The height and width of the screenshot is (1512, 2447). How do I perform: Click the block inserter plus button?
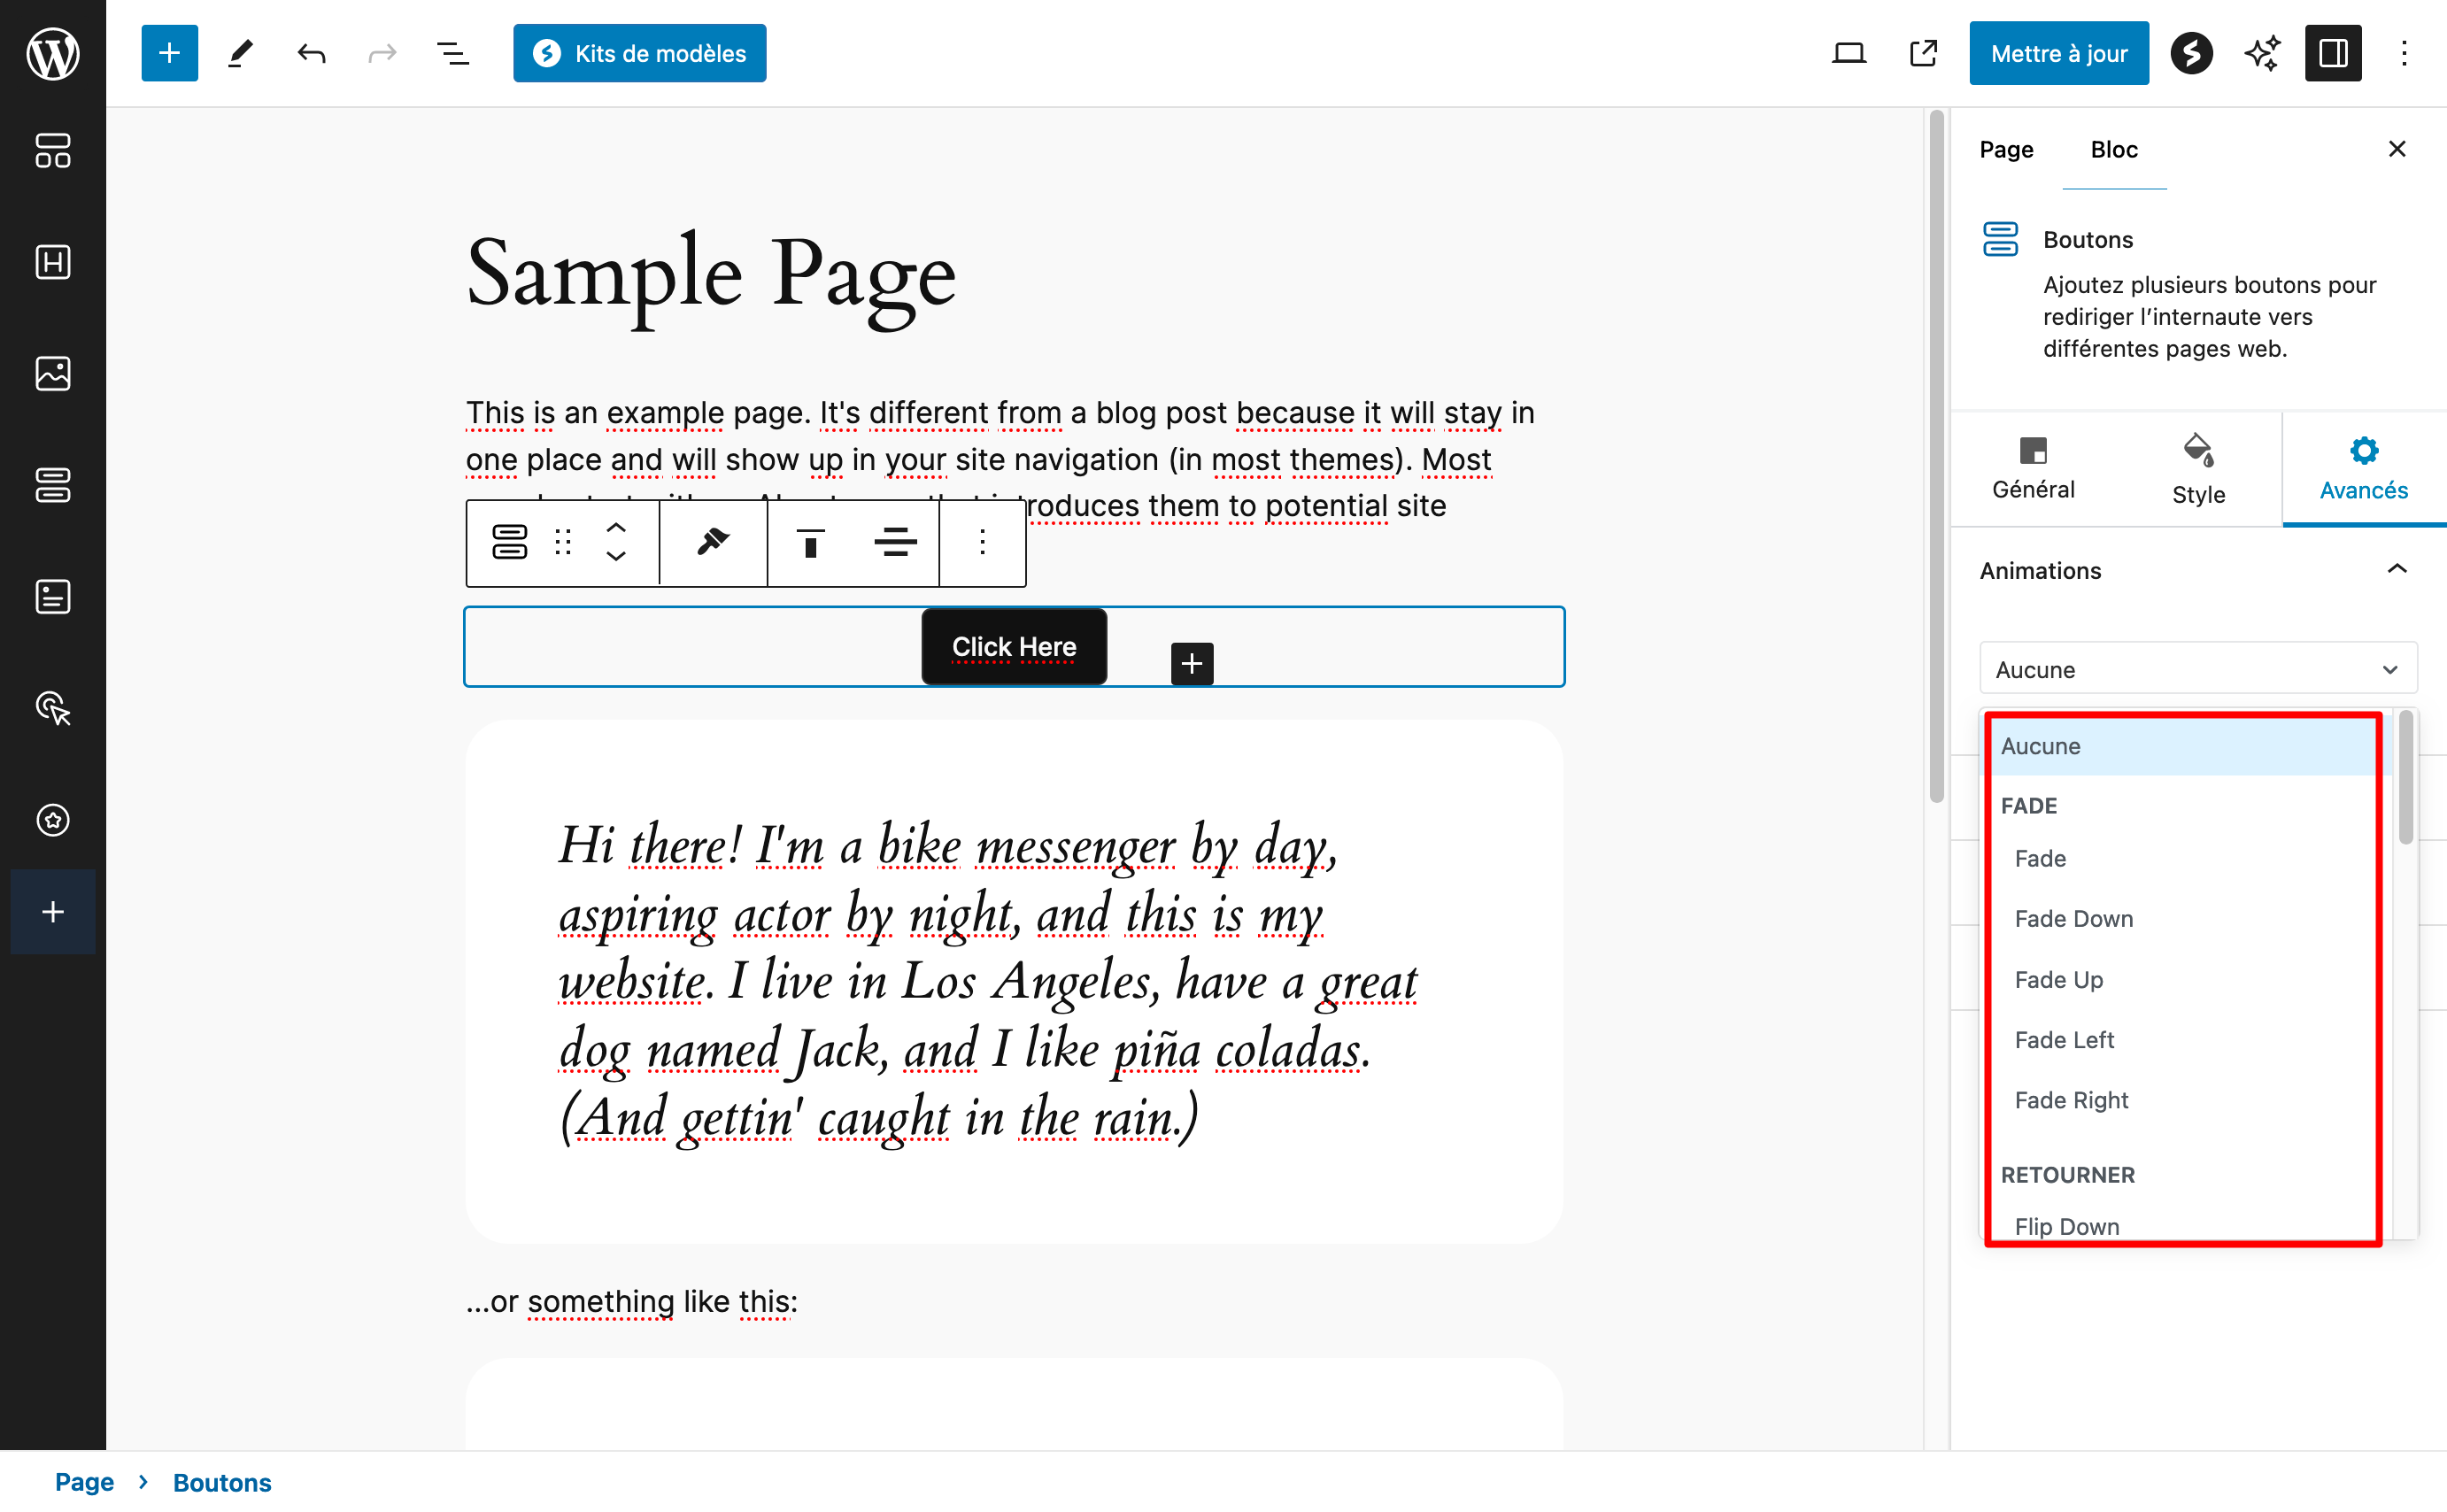tap(169, 53)
